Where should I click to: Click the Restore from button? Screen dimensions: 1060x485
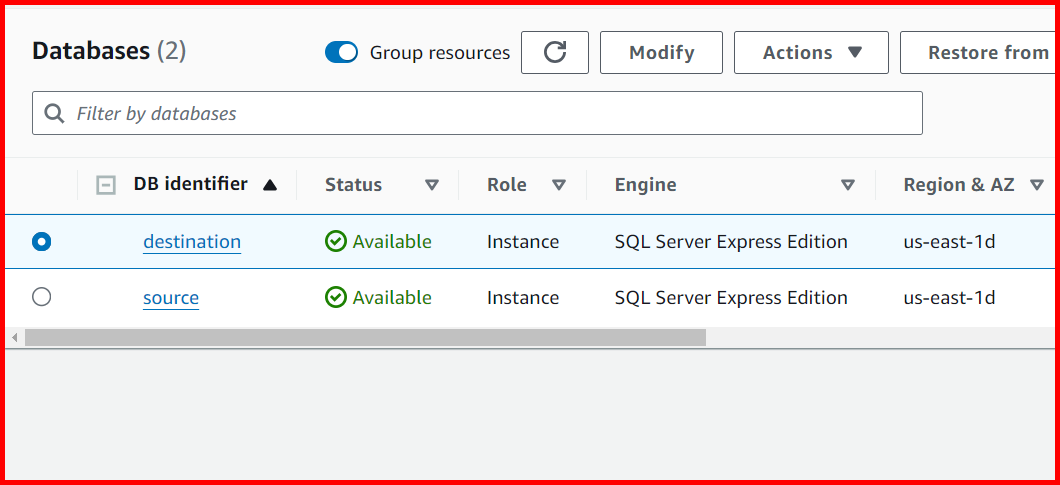click(x=978, y=52)
